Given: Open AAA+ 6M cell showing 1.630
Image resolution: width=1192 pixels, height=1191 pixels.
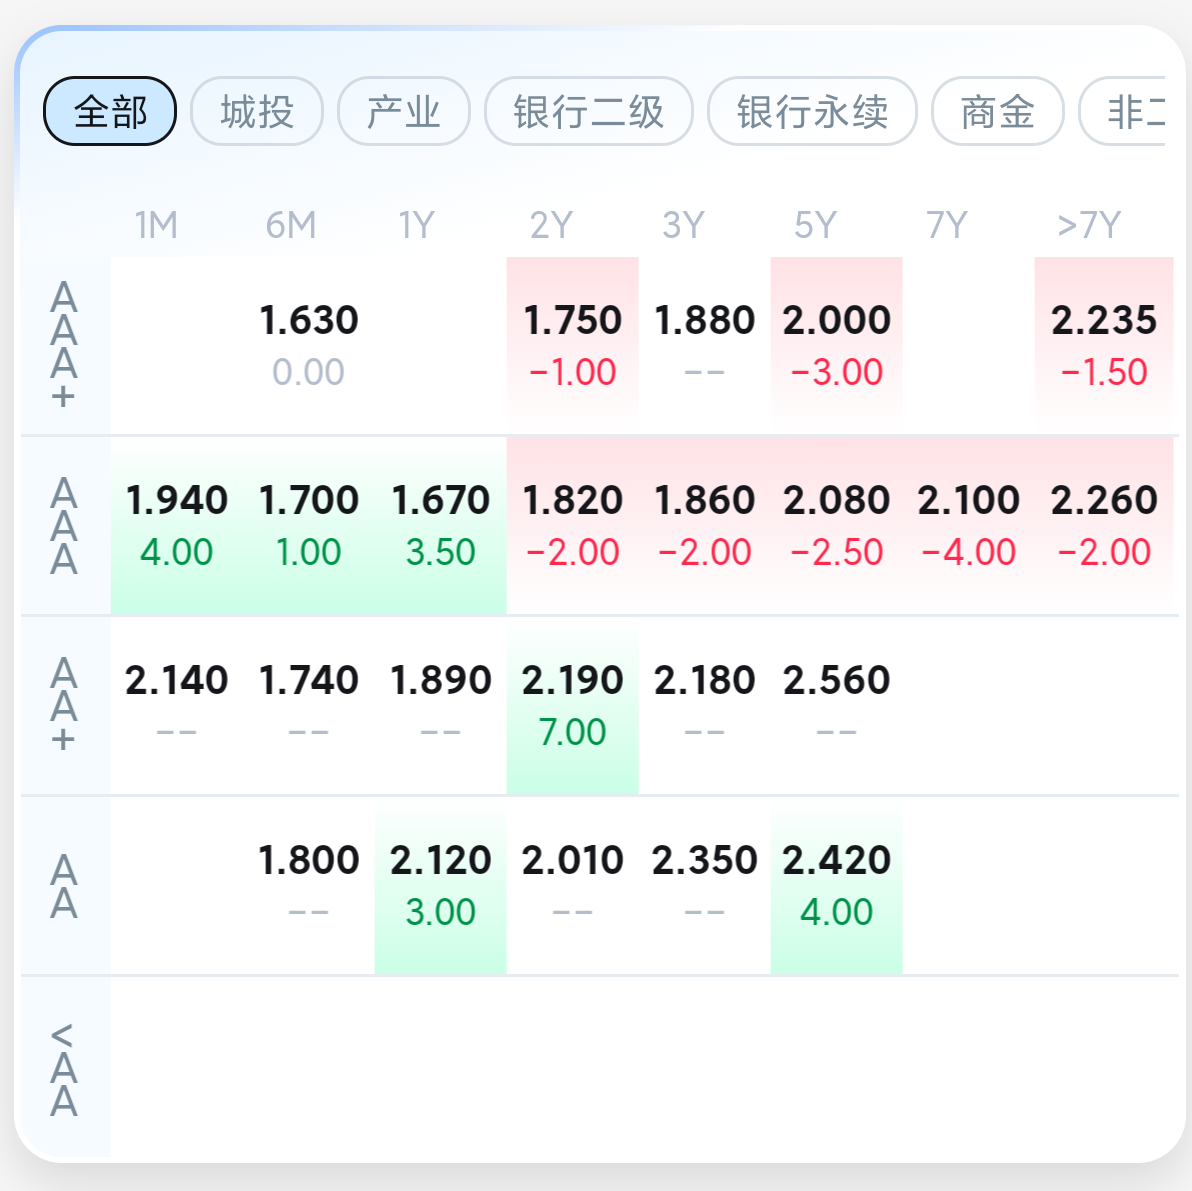Looking at the screenshot, I should (x=309, y=344).
